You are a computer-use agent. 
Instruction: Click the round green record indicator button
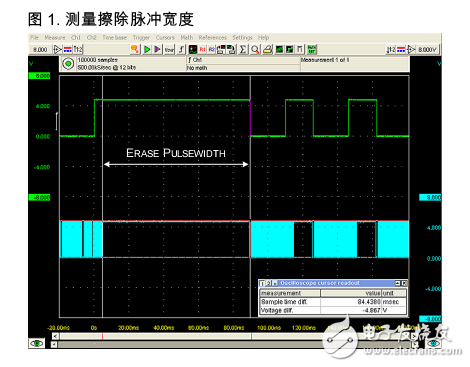pos(68,63)
